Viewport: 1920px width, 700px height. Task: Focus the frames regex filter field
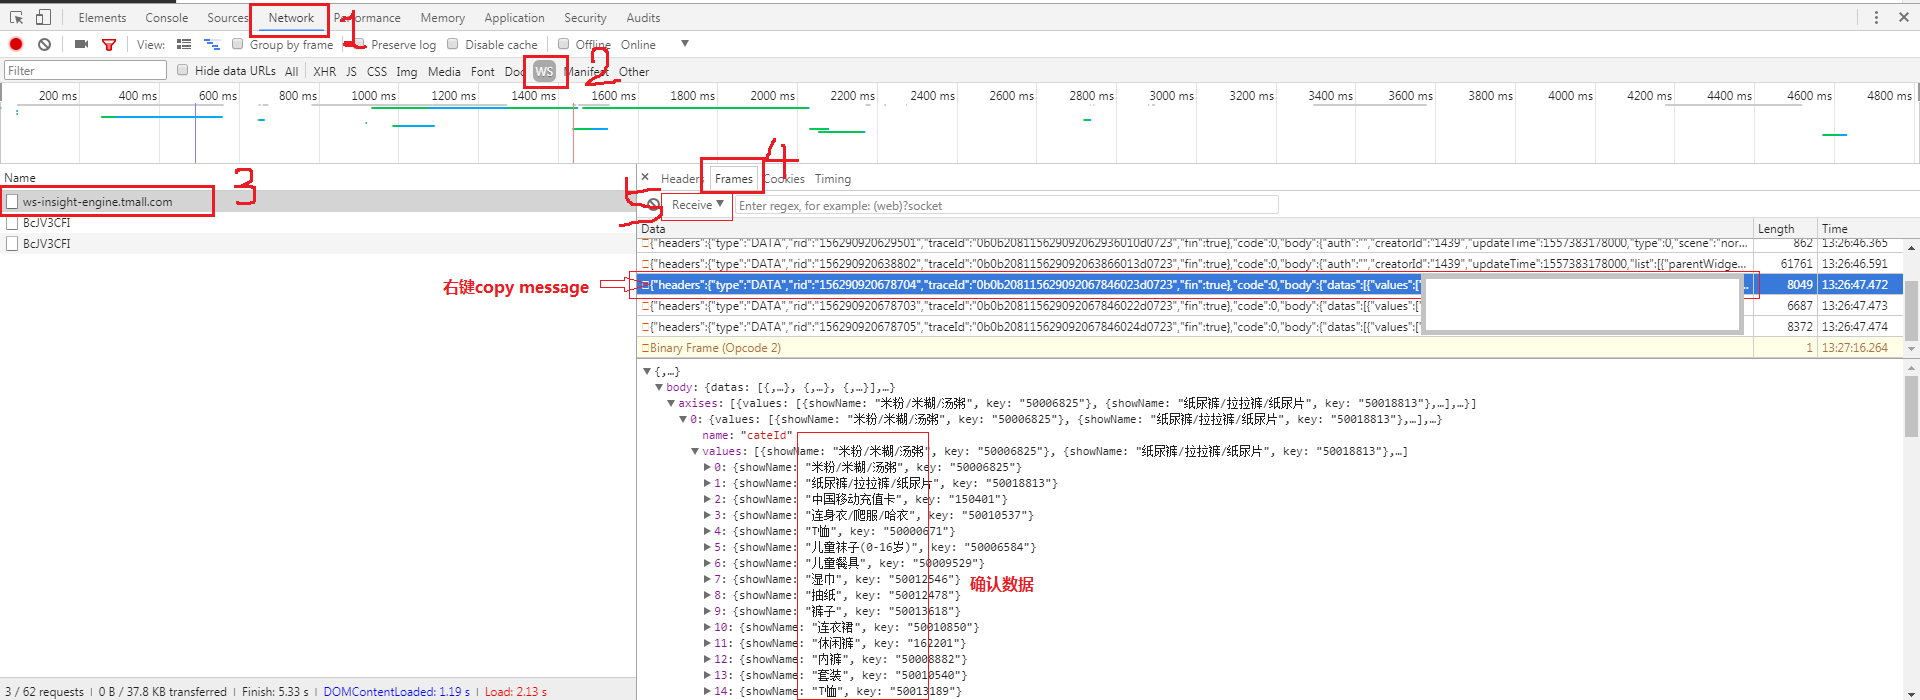pos(1006,205)
